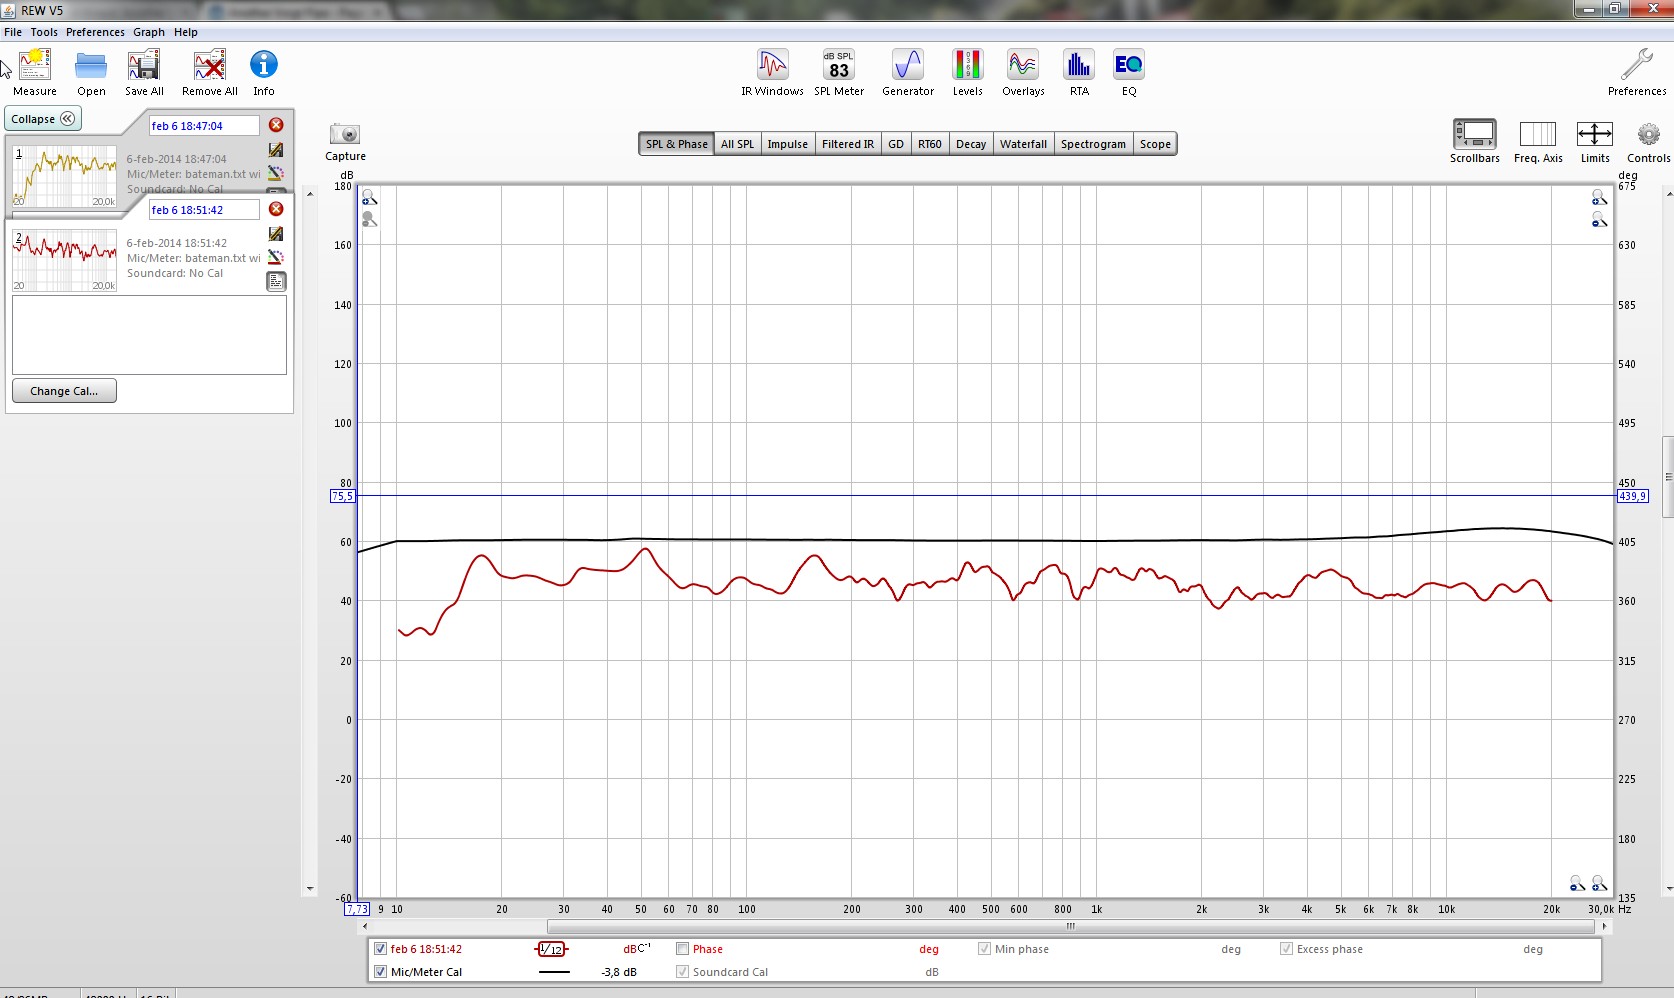Switch to the Impulse tab

click(787, 144)
